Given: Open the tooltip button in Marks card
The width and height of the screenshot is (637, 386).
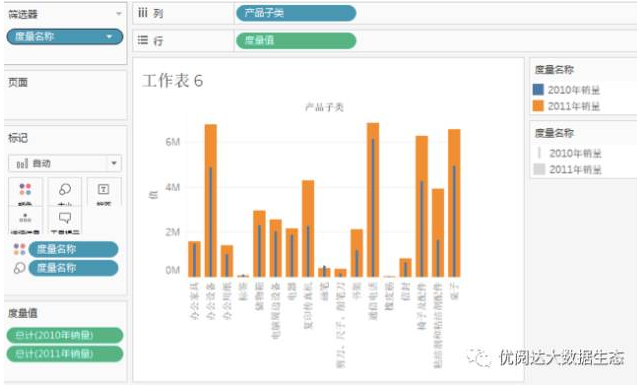Looking at the screenshot, I should pos(65,221).
